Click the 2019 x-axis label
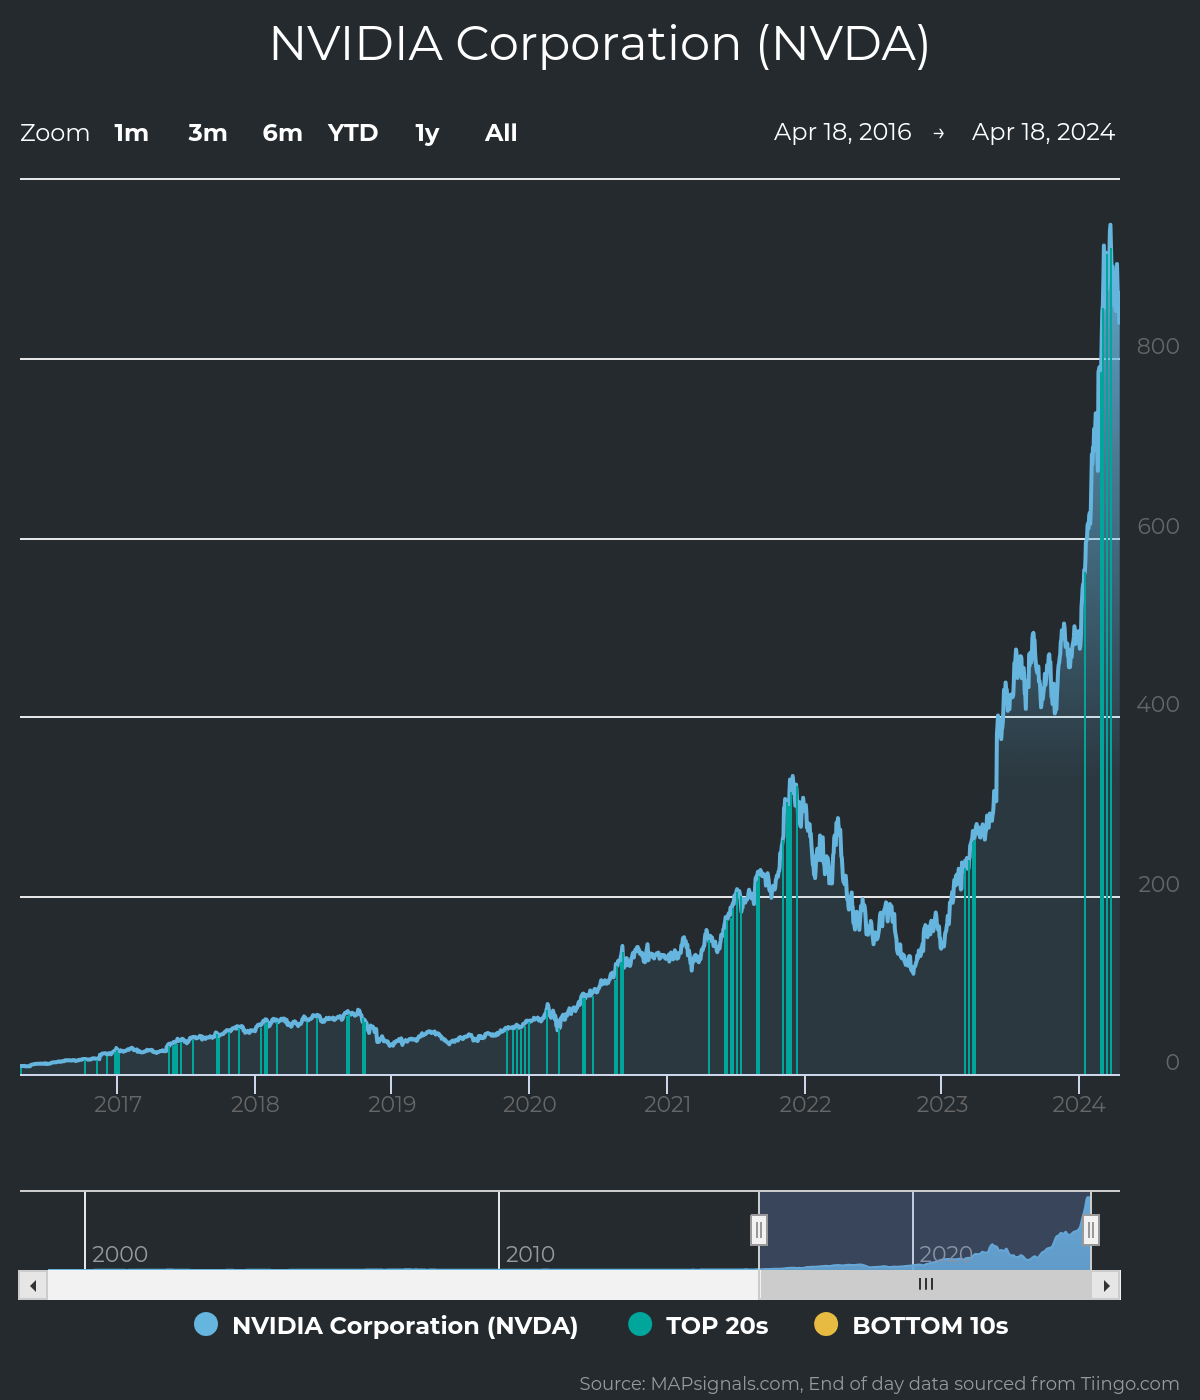This screenshot has height=1400, width=1200. (392, 1104)
